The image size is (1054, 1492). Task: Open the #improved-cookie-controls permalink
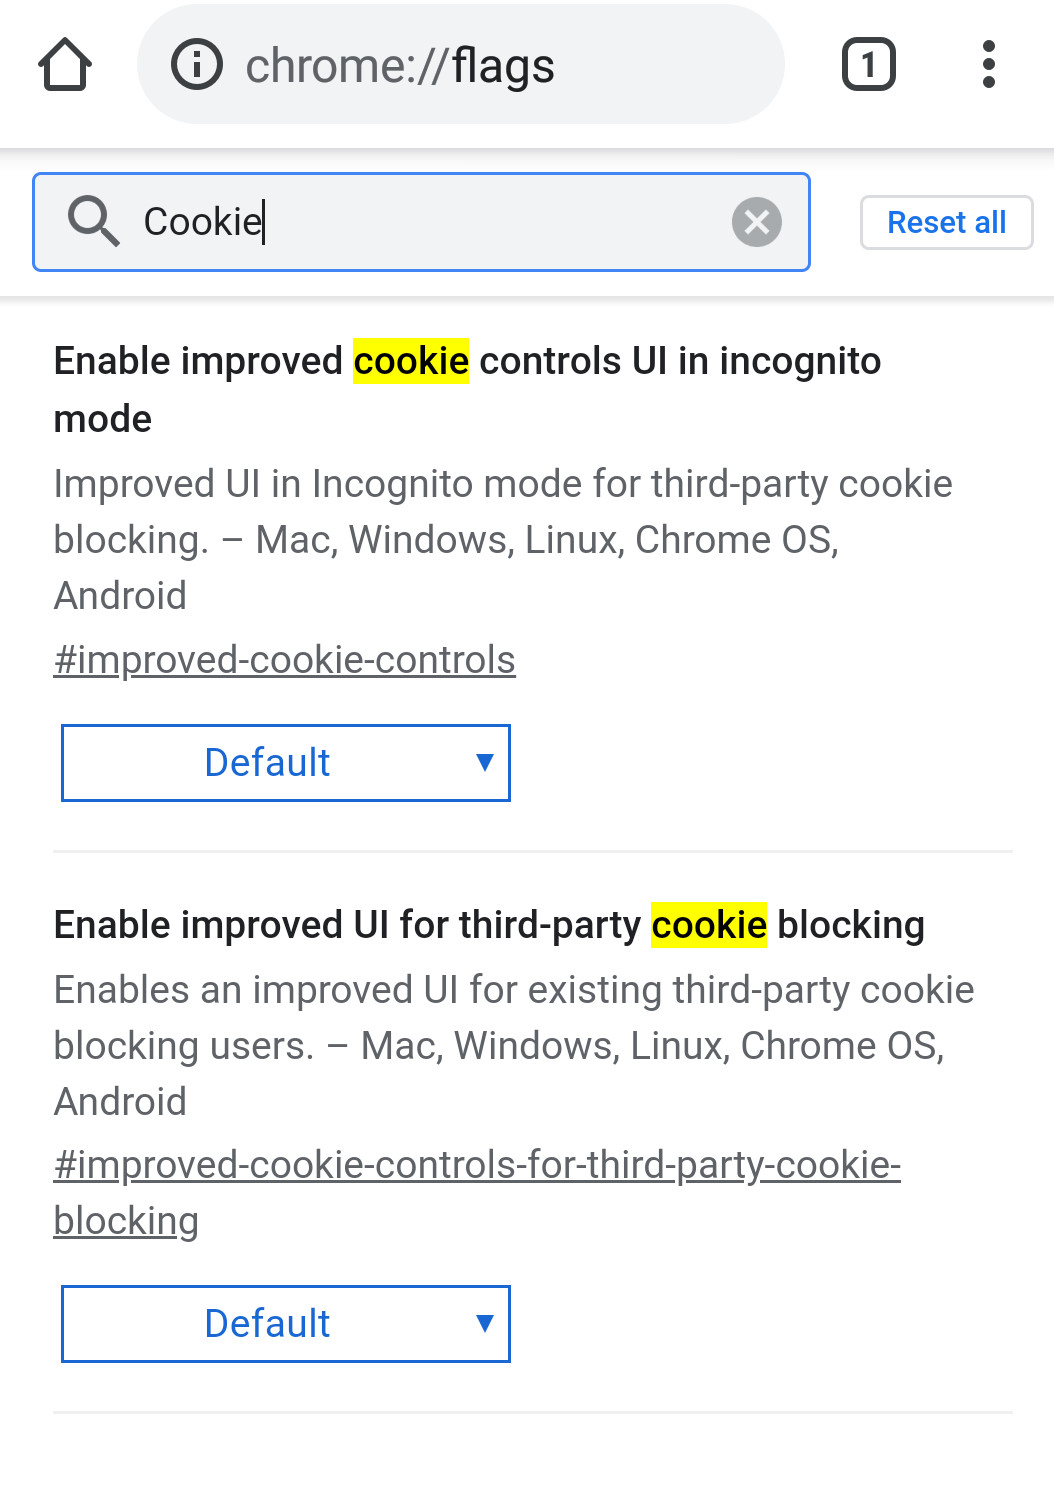coord(284,660)
